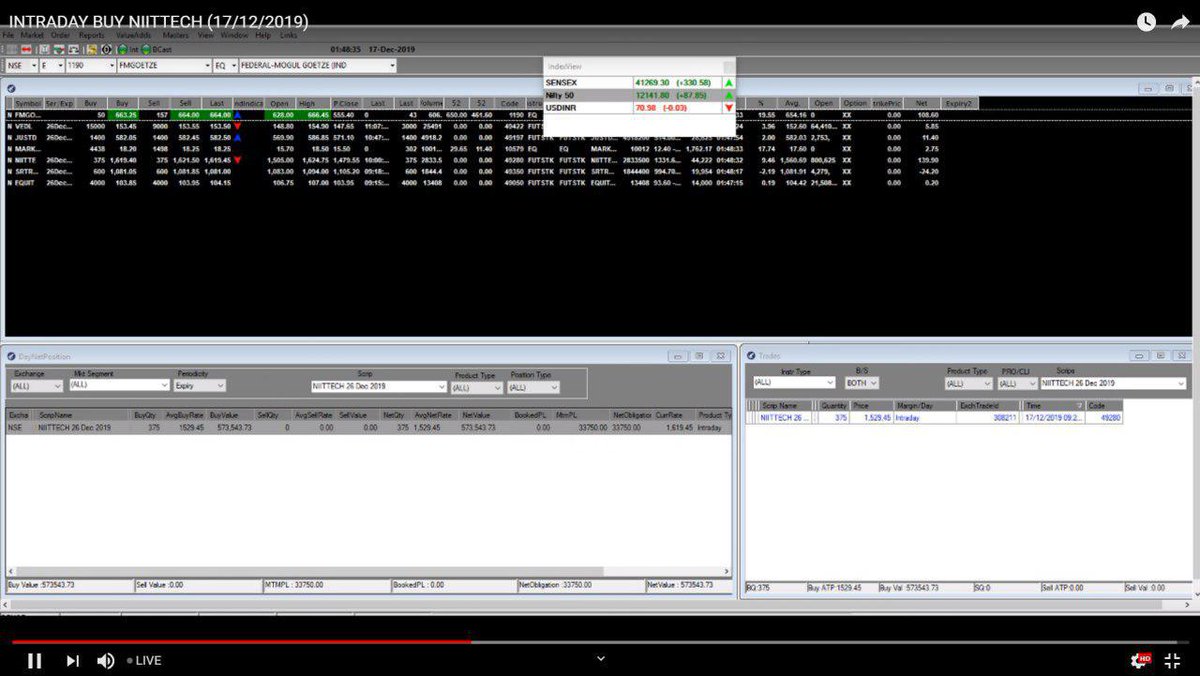
Task: Select the SENSEX row in IndexView
Action: pyautogui.click(x=639, y=82)
